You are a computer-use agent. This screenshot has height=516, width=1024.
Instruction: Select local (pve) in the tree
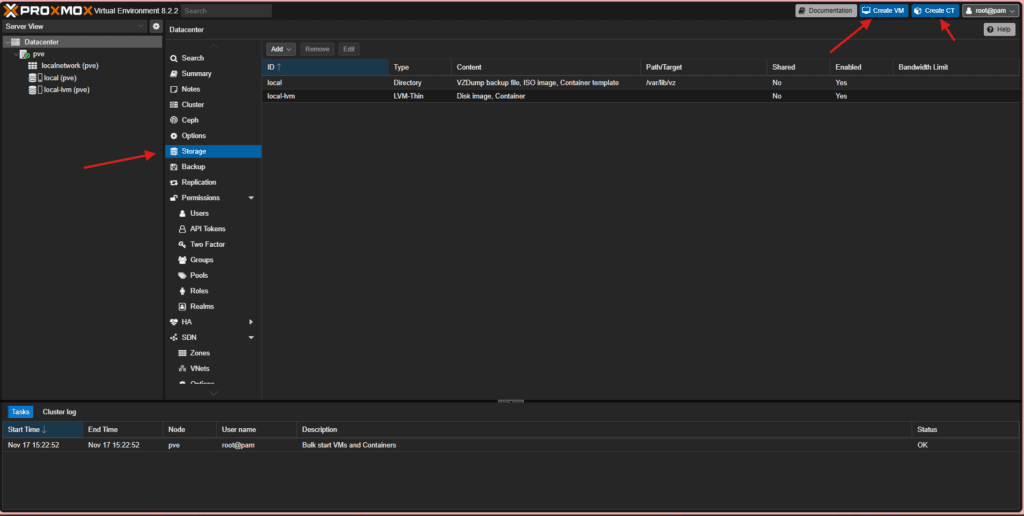pos(60,78)
